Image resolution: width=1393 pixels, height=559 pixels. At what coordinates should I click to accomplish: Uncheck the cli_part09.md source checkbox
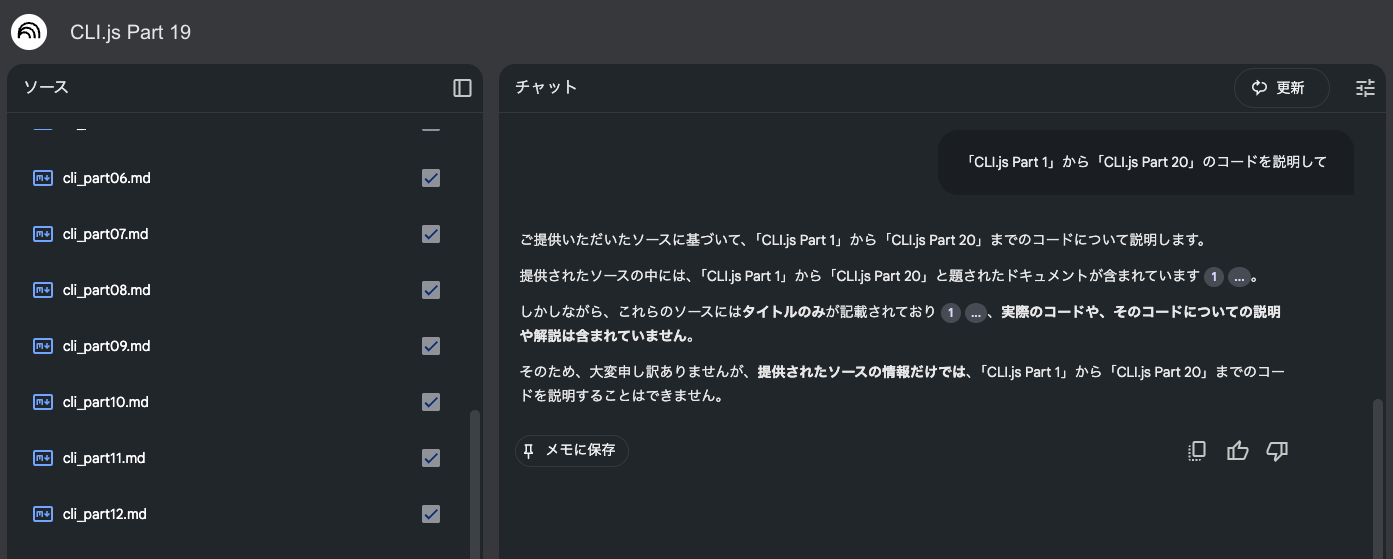[x=431, y=346]
